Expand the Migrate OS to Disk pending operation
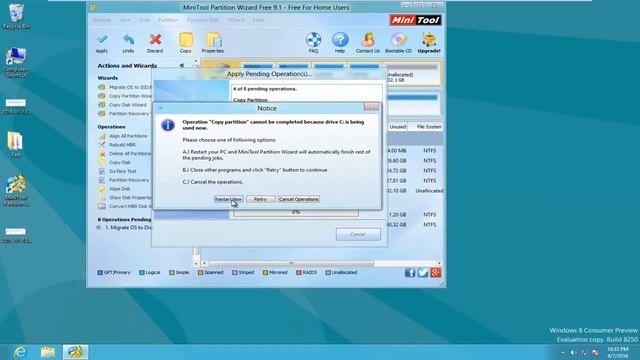640x360 pixels. (x=99, y=228)
